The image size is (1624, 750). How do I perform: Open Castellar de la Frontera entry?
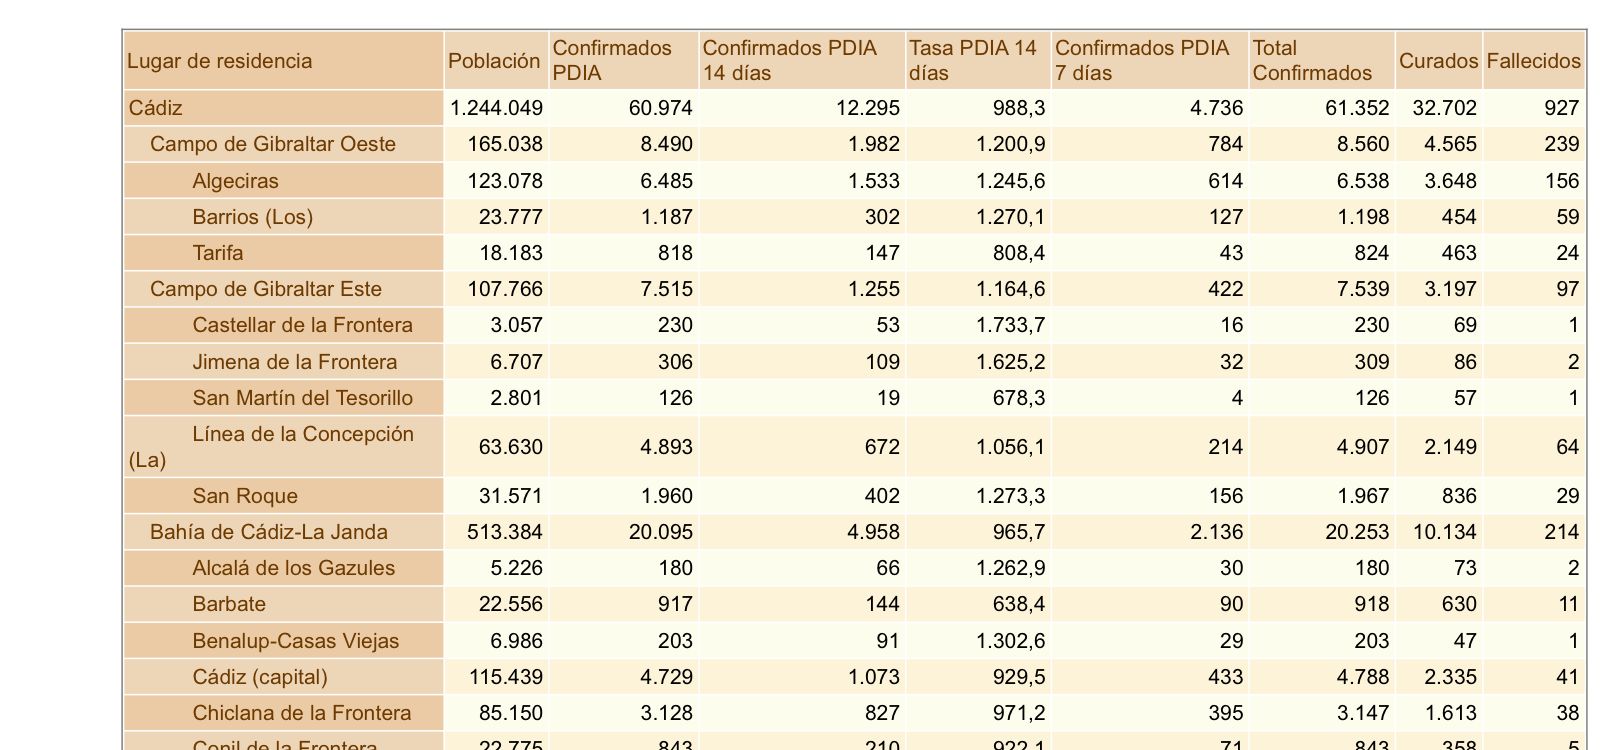click(x=302, y=325)
